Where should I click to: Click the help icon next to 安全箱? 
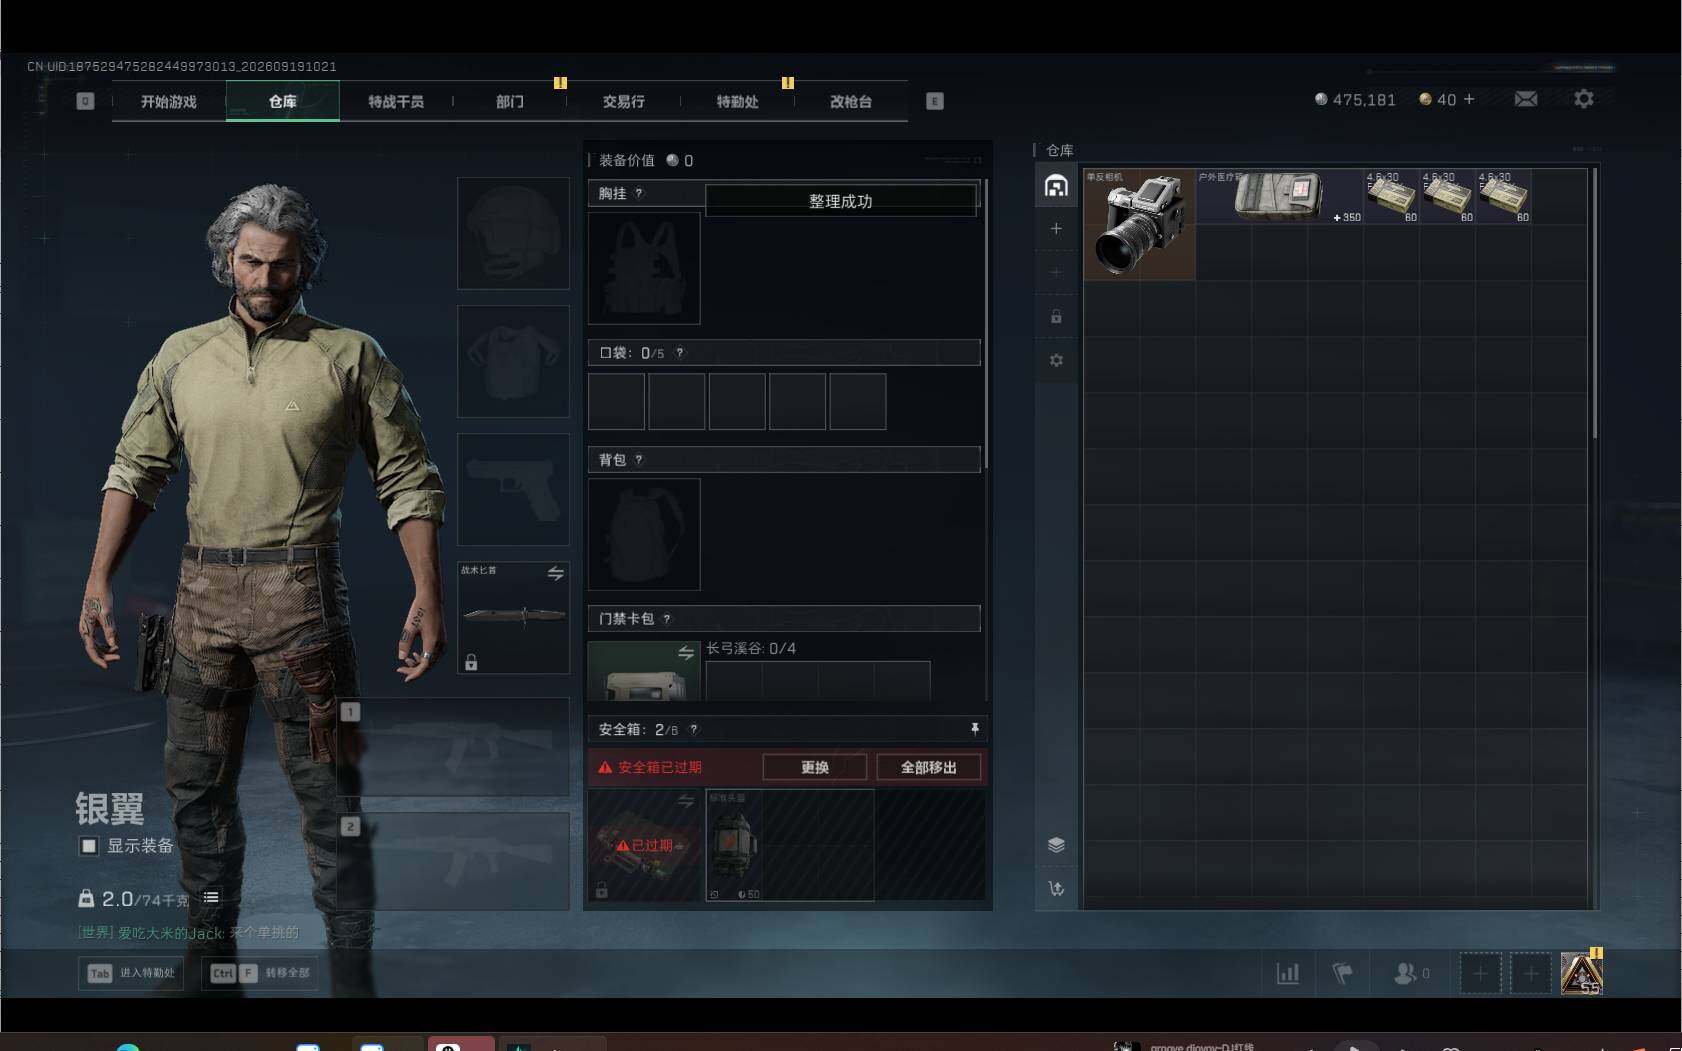(x=694, y=730)
